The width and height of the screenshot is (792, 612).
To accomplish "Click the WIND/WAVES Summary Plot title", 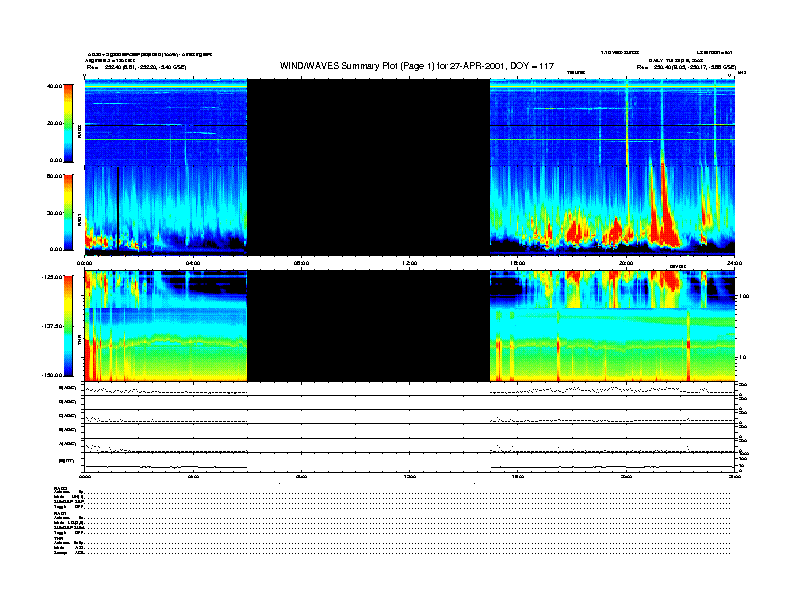I will point(417,66).
